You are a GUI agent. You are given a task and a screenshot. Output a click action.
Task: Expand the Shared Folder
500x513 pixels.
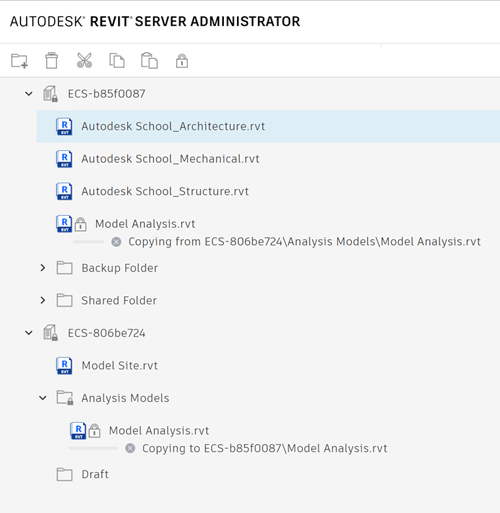point(43,300)
